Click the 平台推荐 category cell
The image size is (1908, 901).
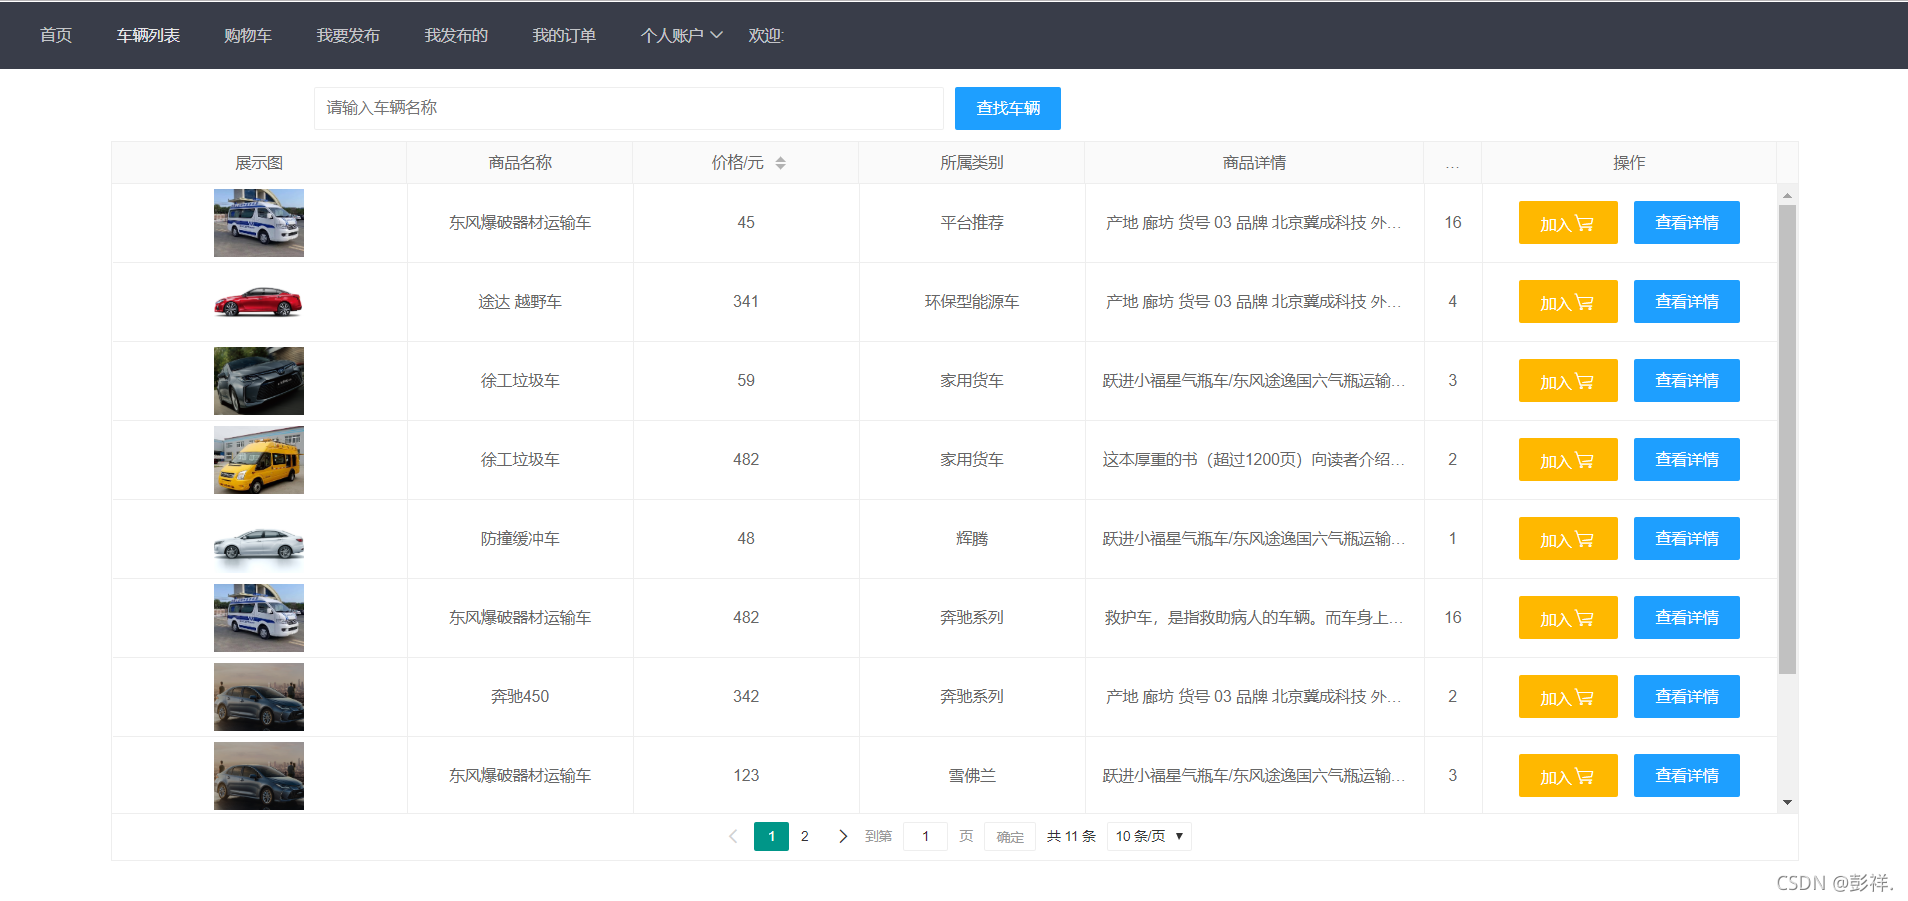pyautogui.click(x=972, y=223)
